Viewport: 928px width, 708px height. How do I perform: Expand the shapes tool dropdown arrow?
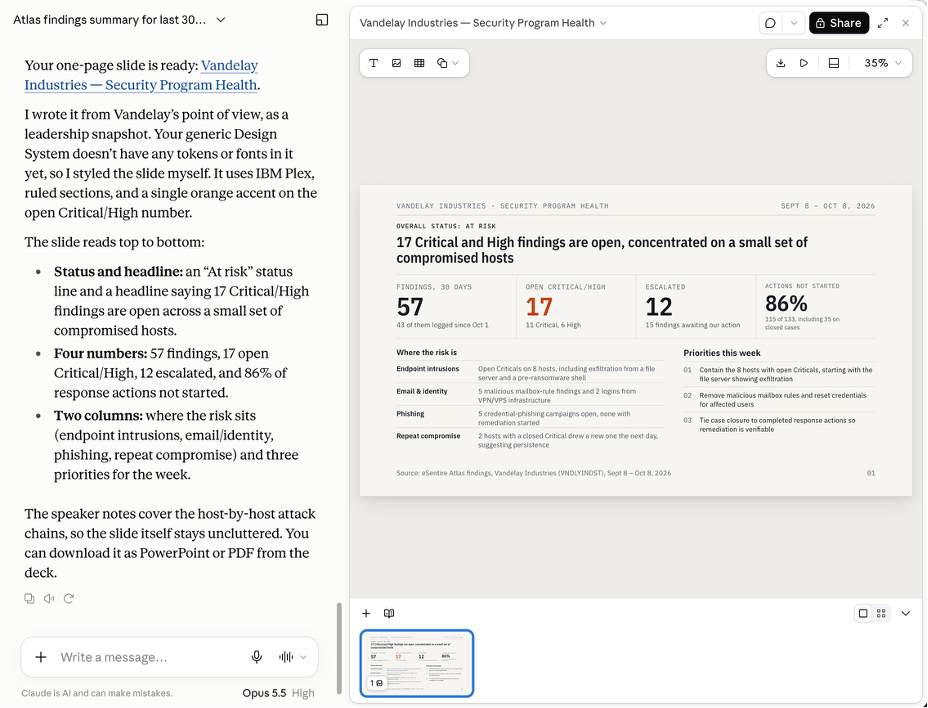pyautogui.click(x=456, y=63)
